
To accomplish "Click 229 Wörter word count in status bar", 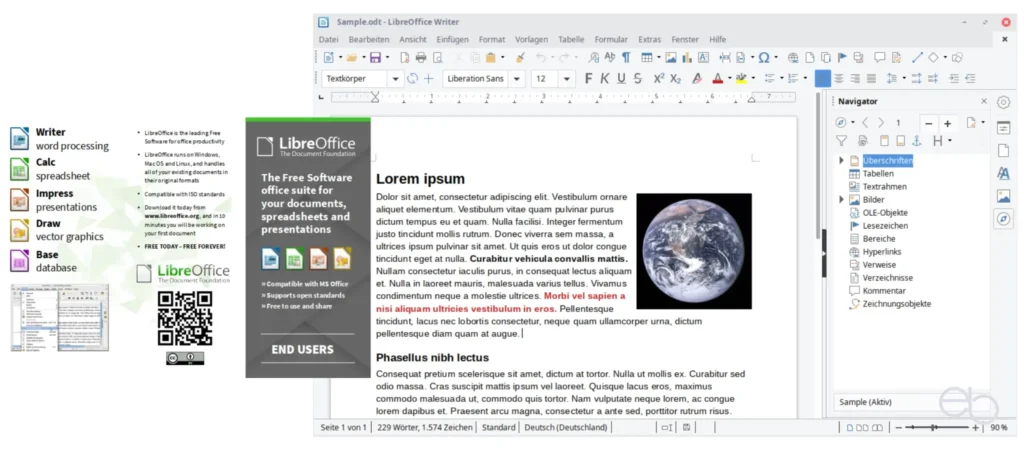I will coord(425,428).
